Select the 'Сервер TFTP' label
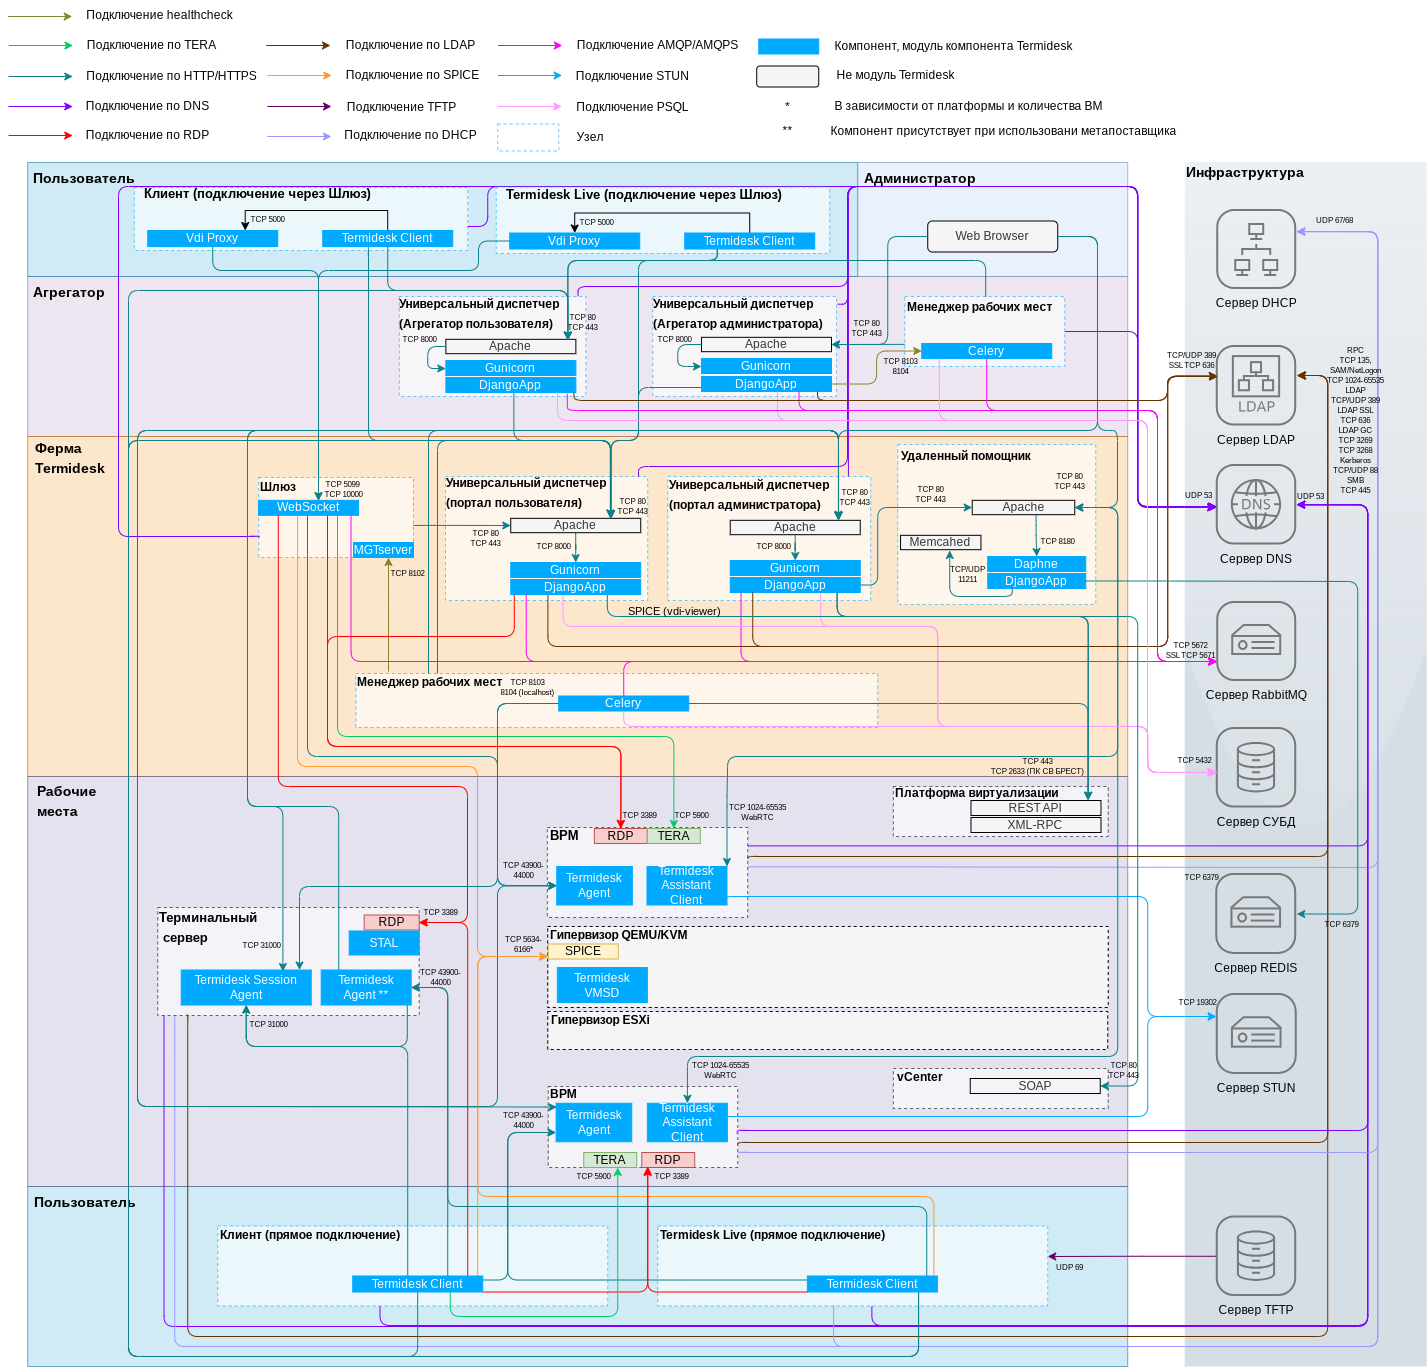Image resolution: width=1427 pixels, height=1367 pixels. point(1256,1310)
